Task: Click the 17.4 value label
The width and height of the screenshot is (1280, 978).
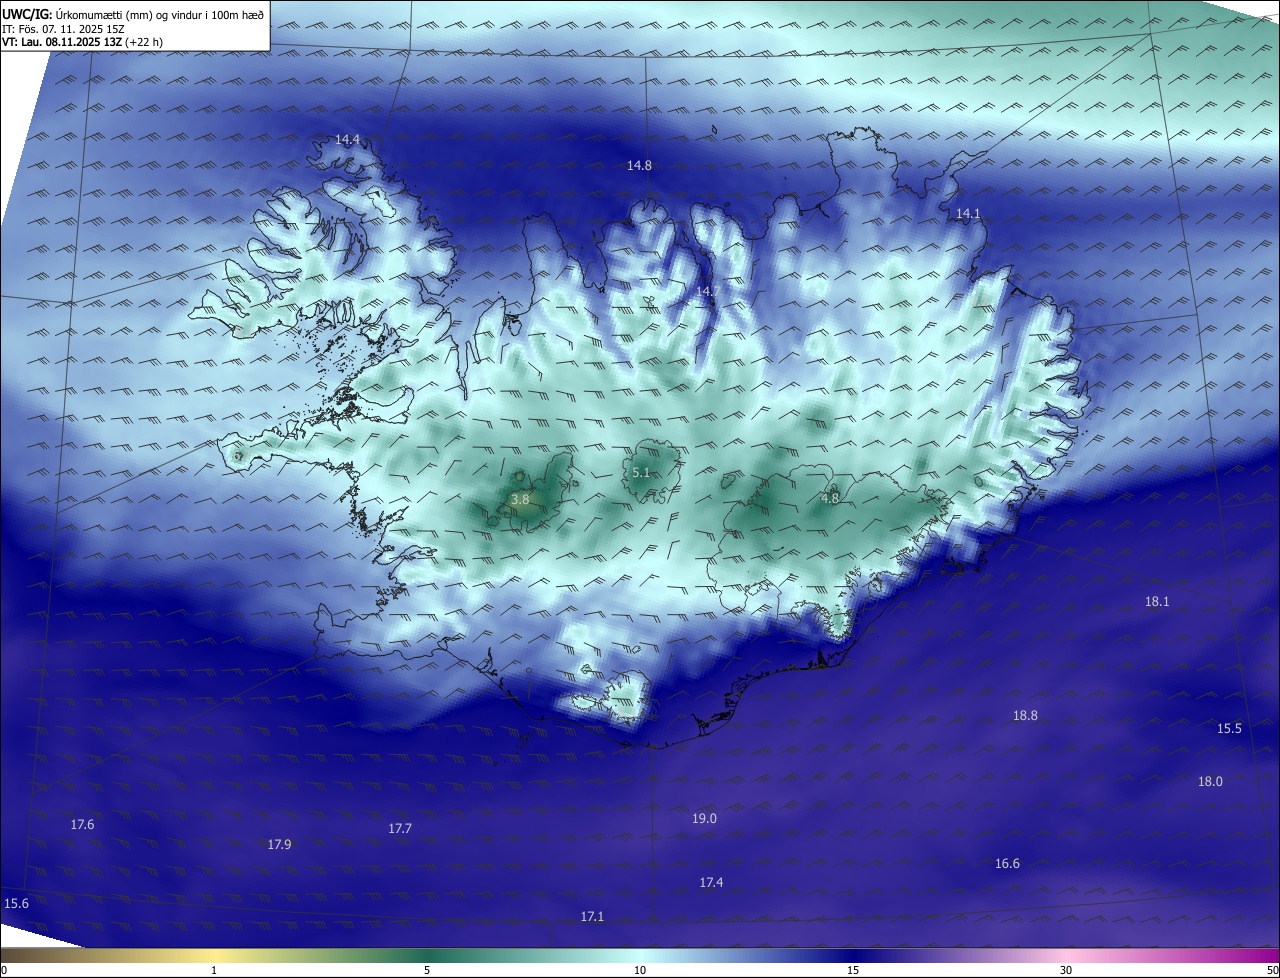Action: (x=711, y=883)
